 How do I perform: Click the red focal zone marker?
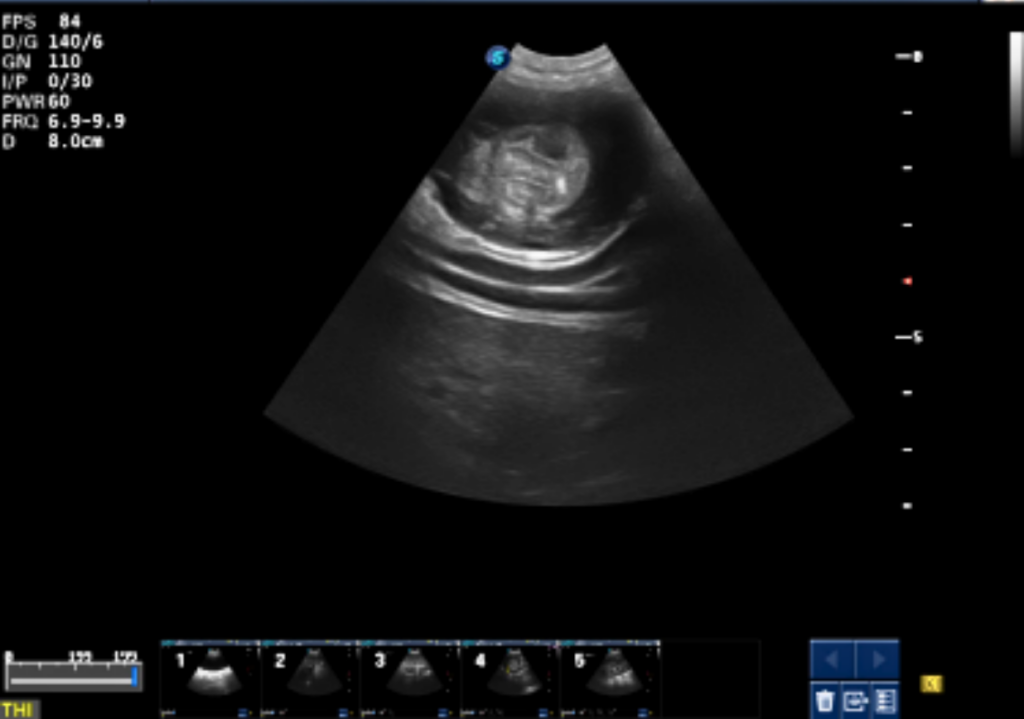pos(907,281)
